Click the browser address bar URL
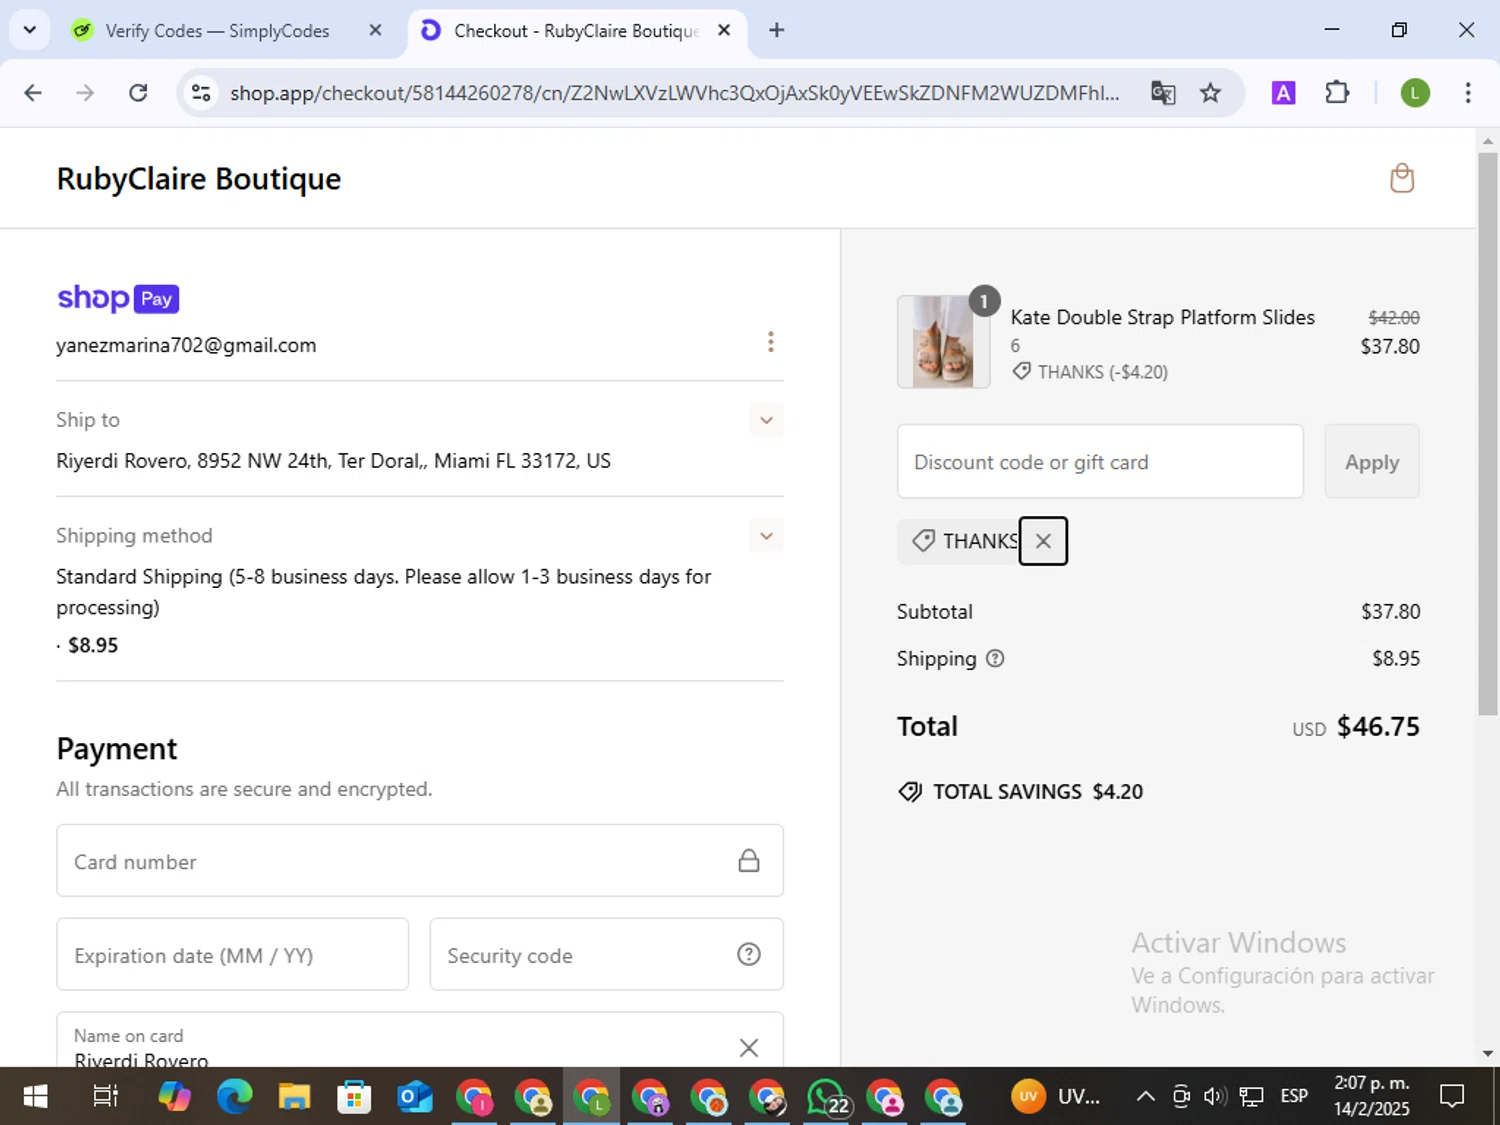This screenshot has width=1500, height=1125. tap(675, 93)
